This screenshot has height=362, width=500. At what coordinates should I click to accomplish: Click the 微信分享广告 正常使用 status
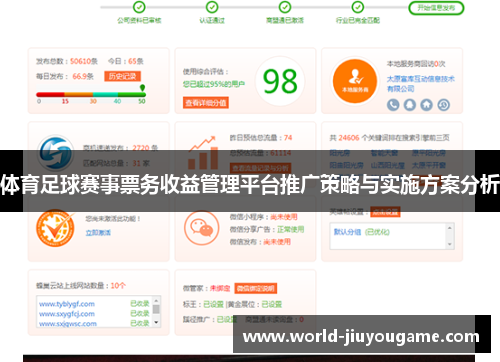(291, 229)
